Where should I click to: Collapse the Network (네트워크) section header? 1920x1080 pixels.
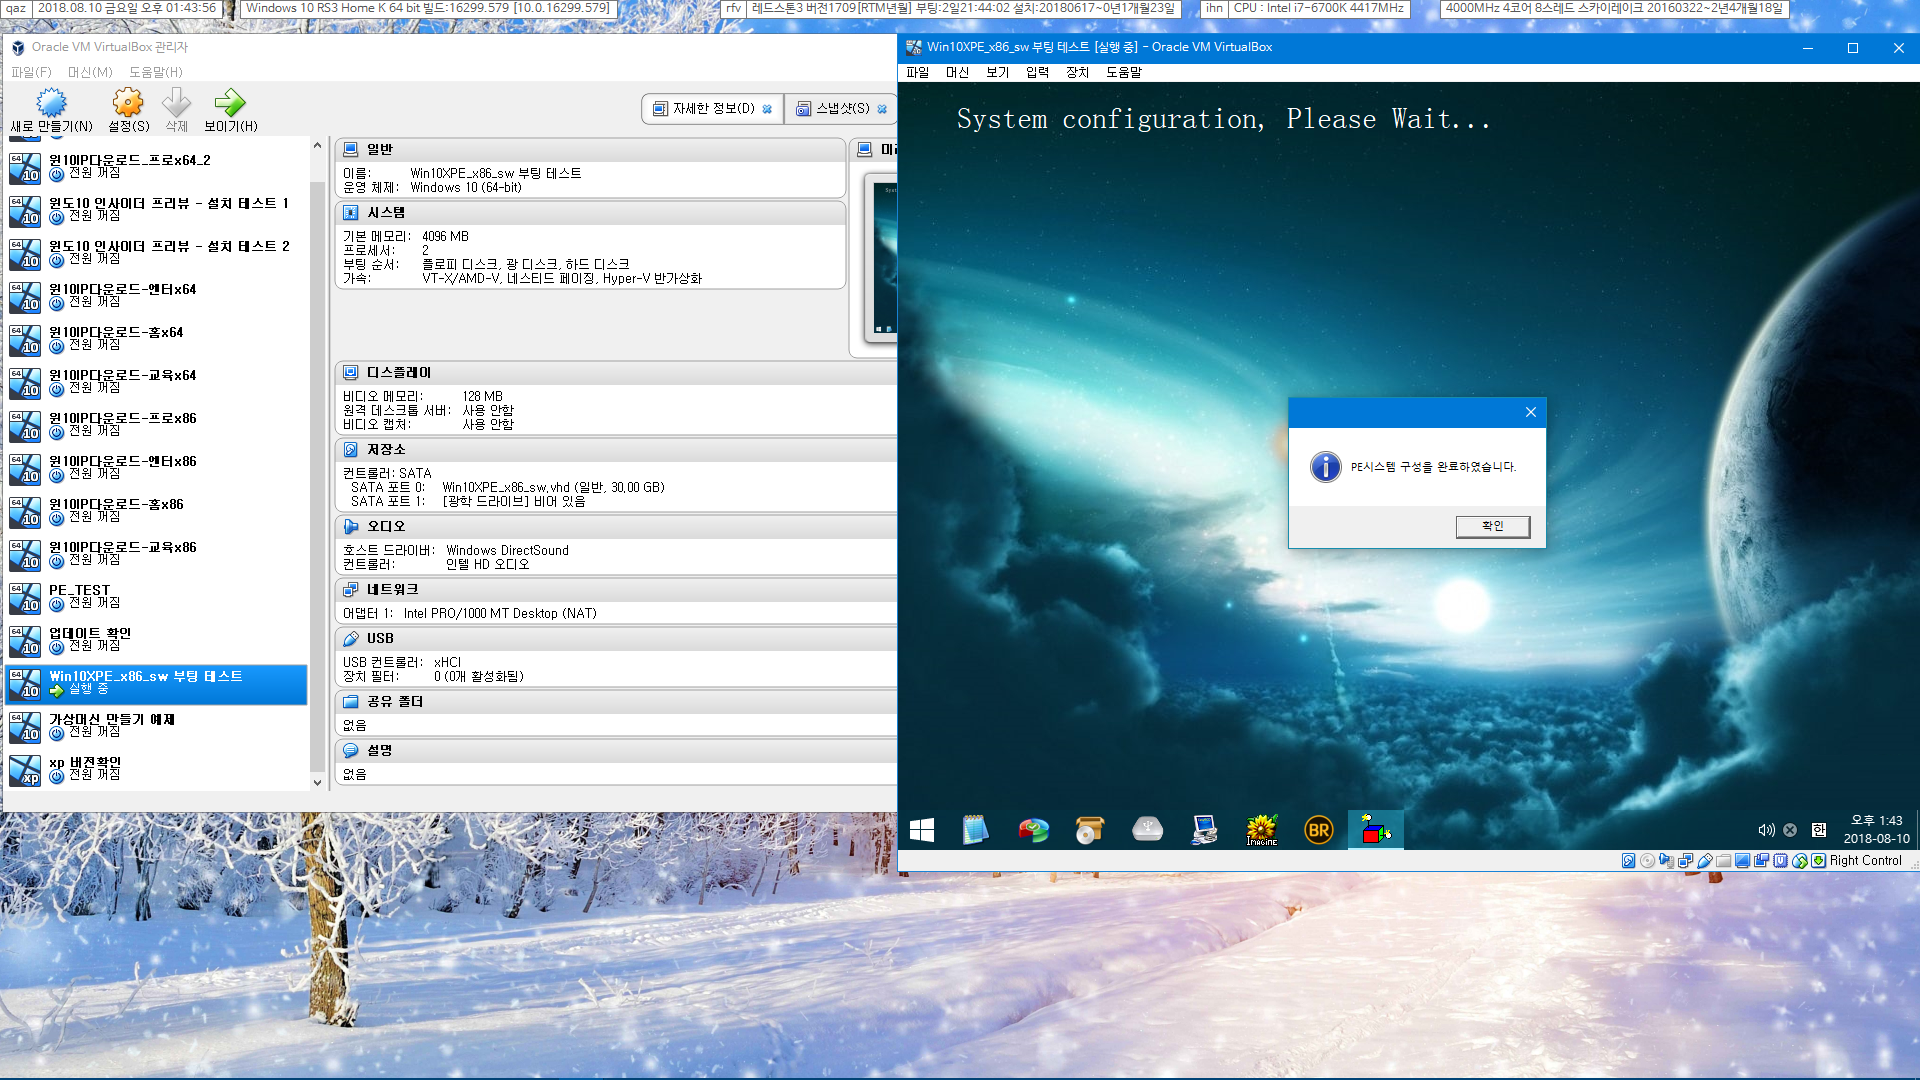coord(615,590)
